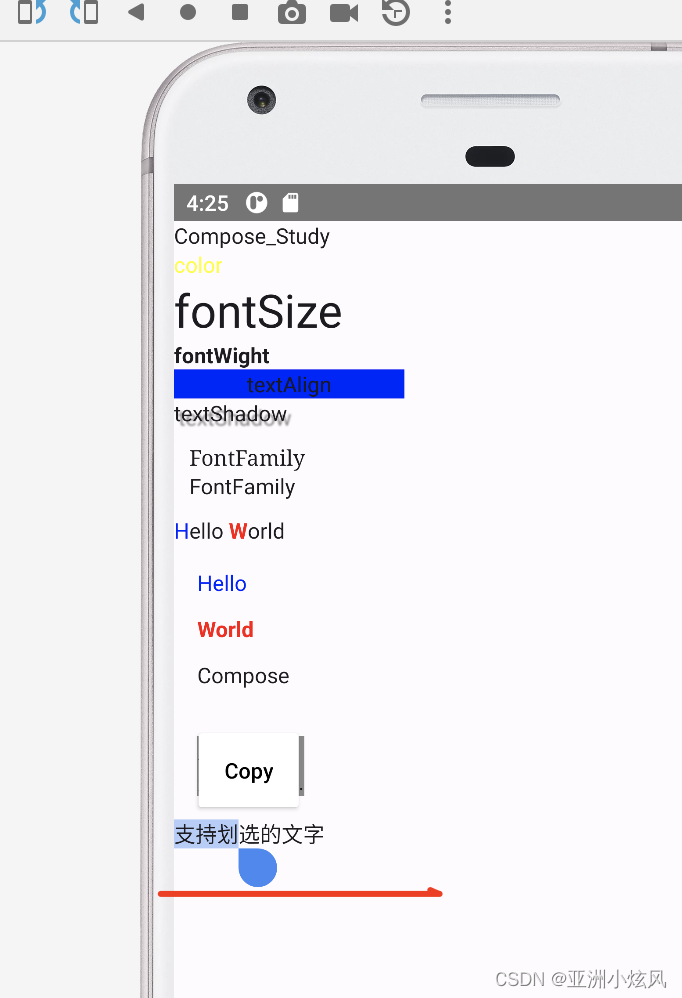Click the Copy popup button
682x998 pixels.
(x=249, y=771)
